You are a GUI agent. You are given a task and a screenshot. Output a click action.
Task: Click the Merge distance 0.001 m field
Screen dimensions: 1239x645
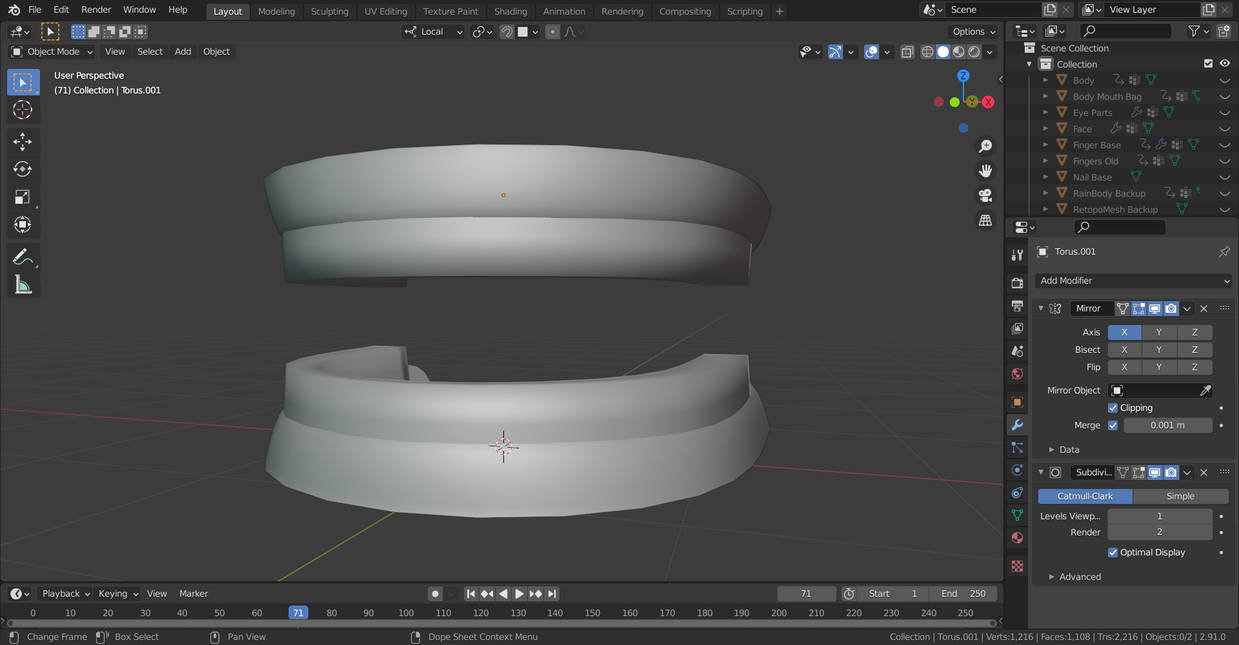pyautogui.click(x=1167, y=425)
